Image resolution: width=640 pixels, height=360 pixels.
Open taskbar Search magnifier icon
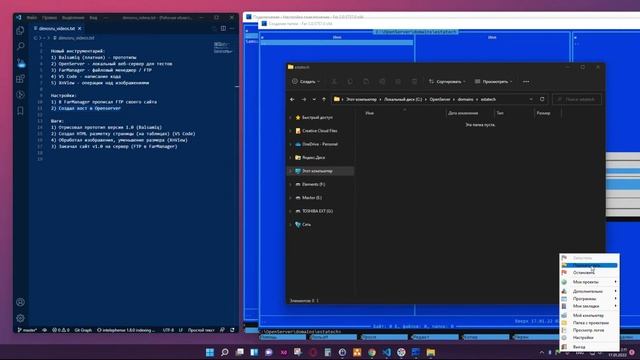click(224, 352)
